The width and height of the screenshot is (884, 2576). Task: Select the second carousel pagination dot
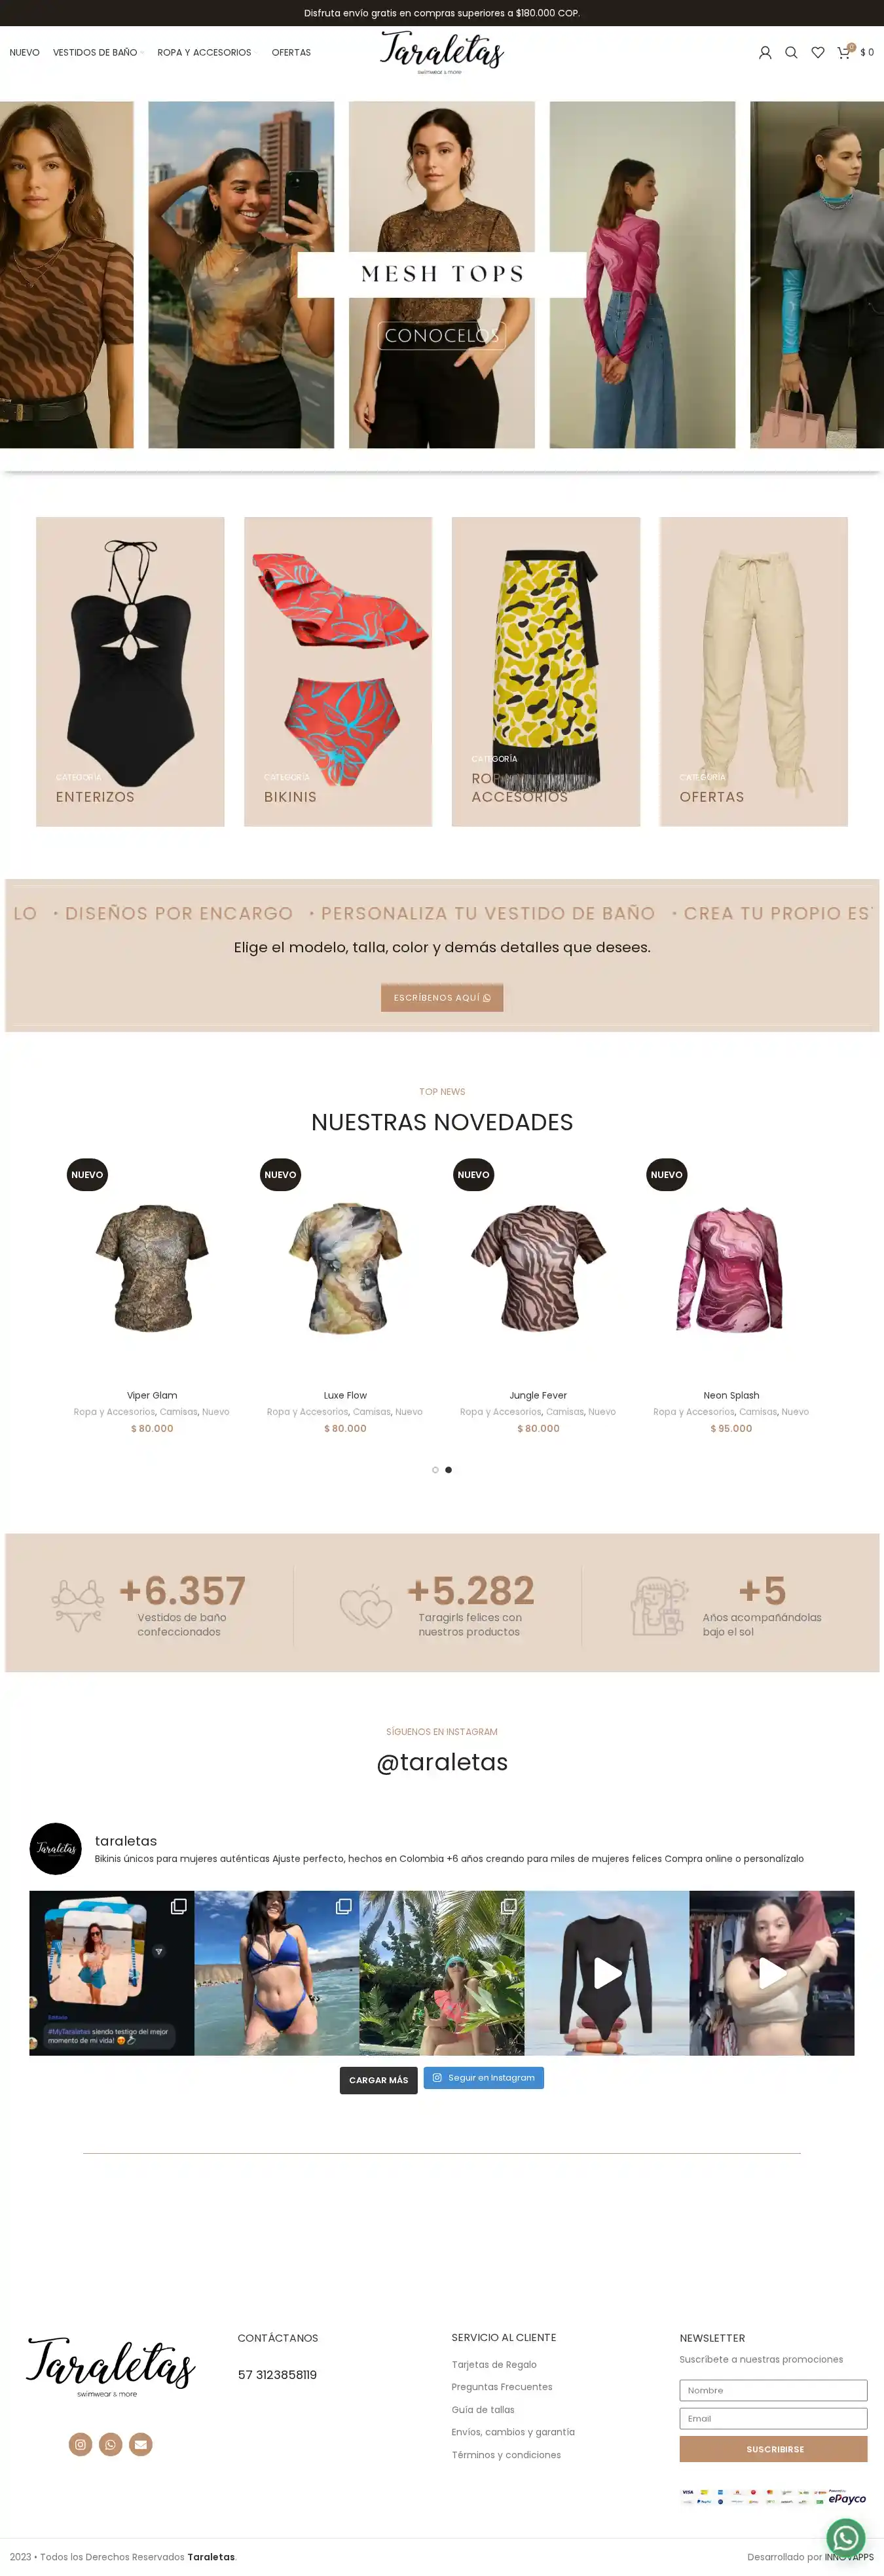click(x=448, y=1470)
